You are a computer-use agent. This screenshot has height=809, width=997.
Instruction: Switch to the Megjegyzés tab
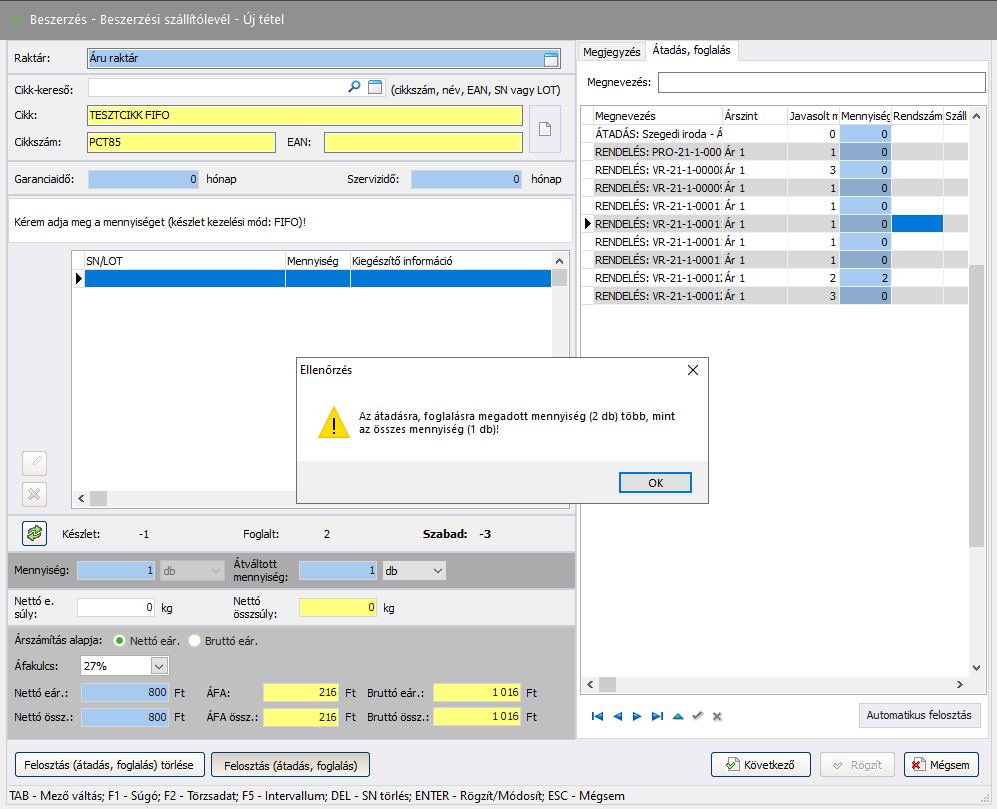[610, 50]
